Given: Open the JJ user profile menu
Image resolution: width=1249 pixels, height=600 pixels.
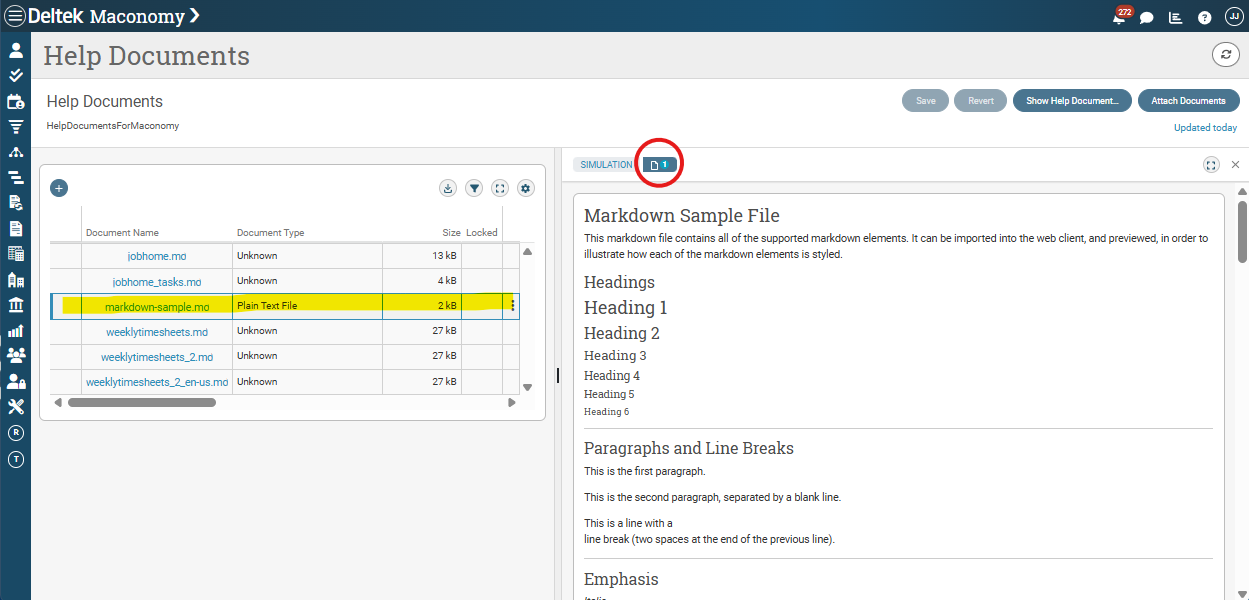Looking at the screenshot, I should point(1232,17).
